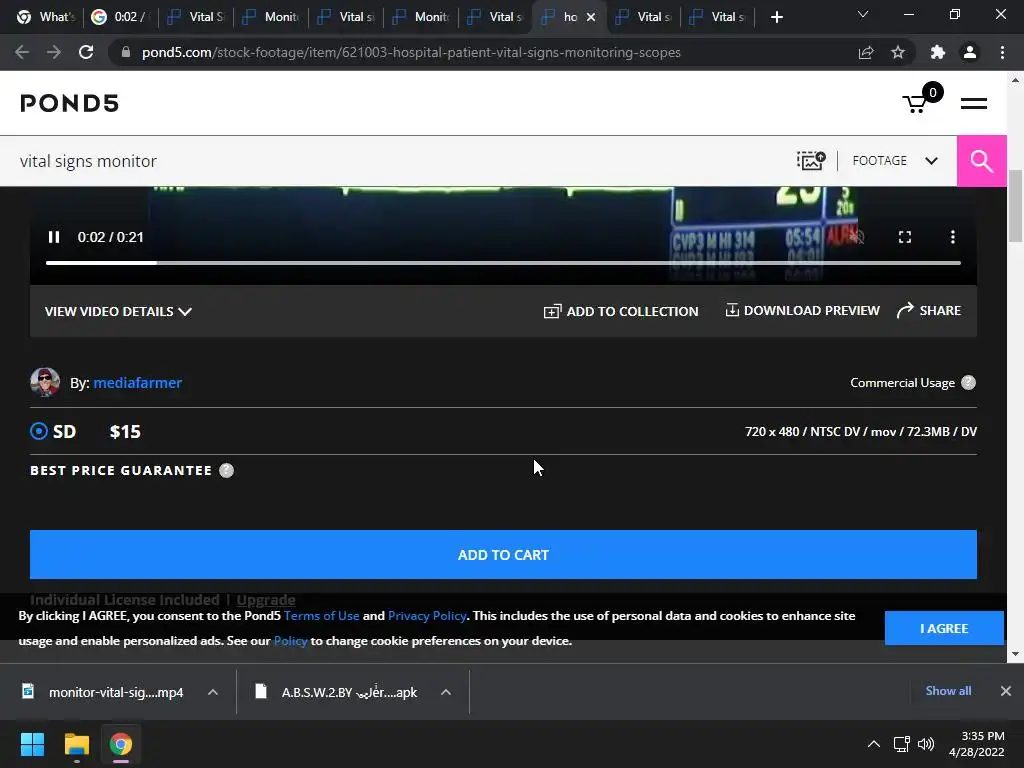Open Chrome profile menu
Screen dimensions: 1024x768
coord(970,52)
